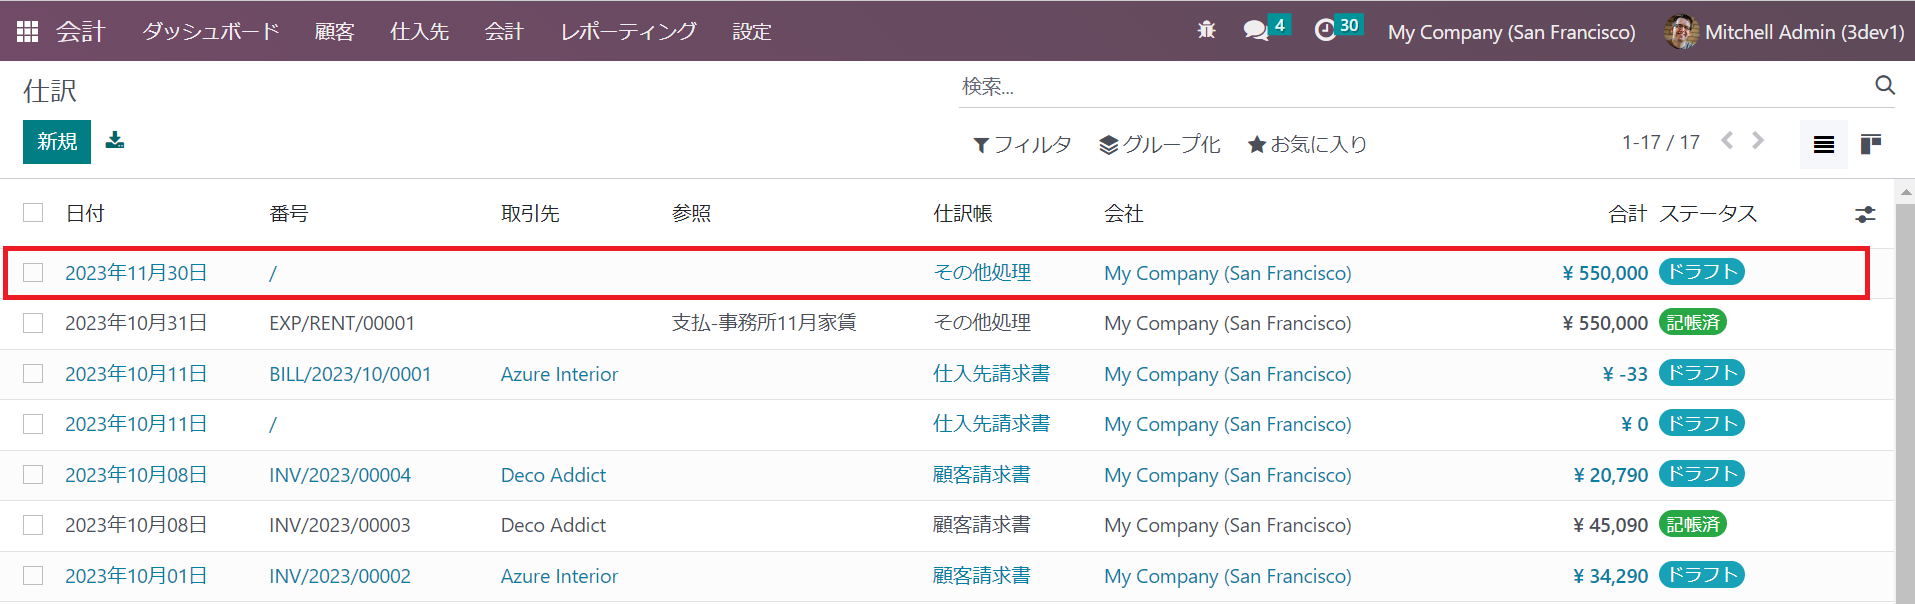Click the 新規 button

pyautogui.click(x=57, y=142)
